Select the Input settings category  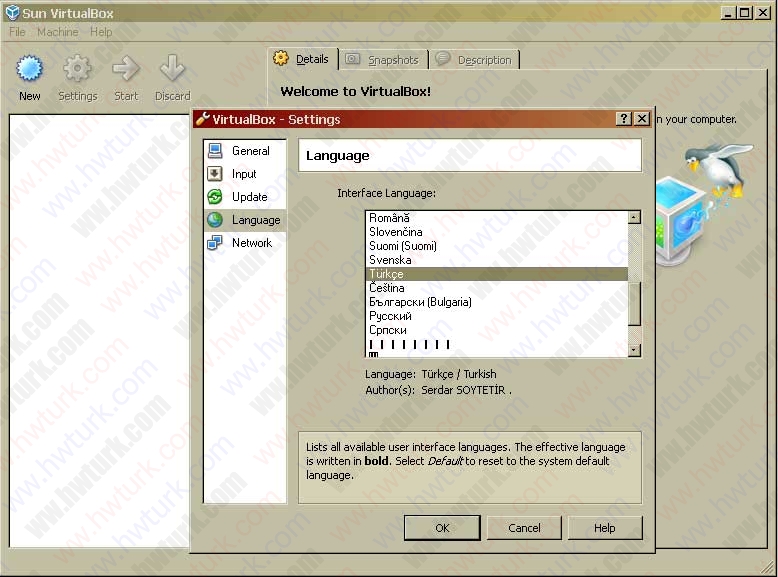(x=245, y=174)
